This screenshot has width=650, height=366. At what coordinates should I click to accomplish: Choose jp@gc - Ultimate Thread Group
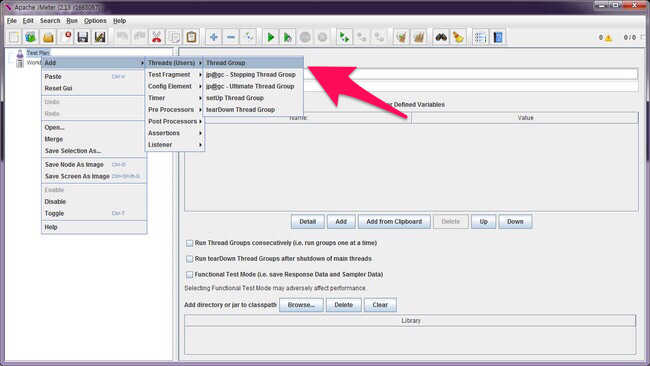click(x=253, y=86)
